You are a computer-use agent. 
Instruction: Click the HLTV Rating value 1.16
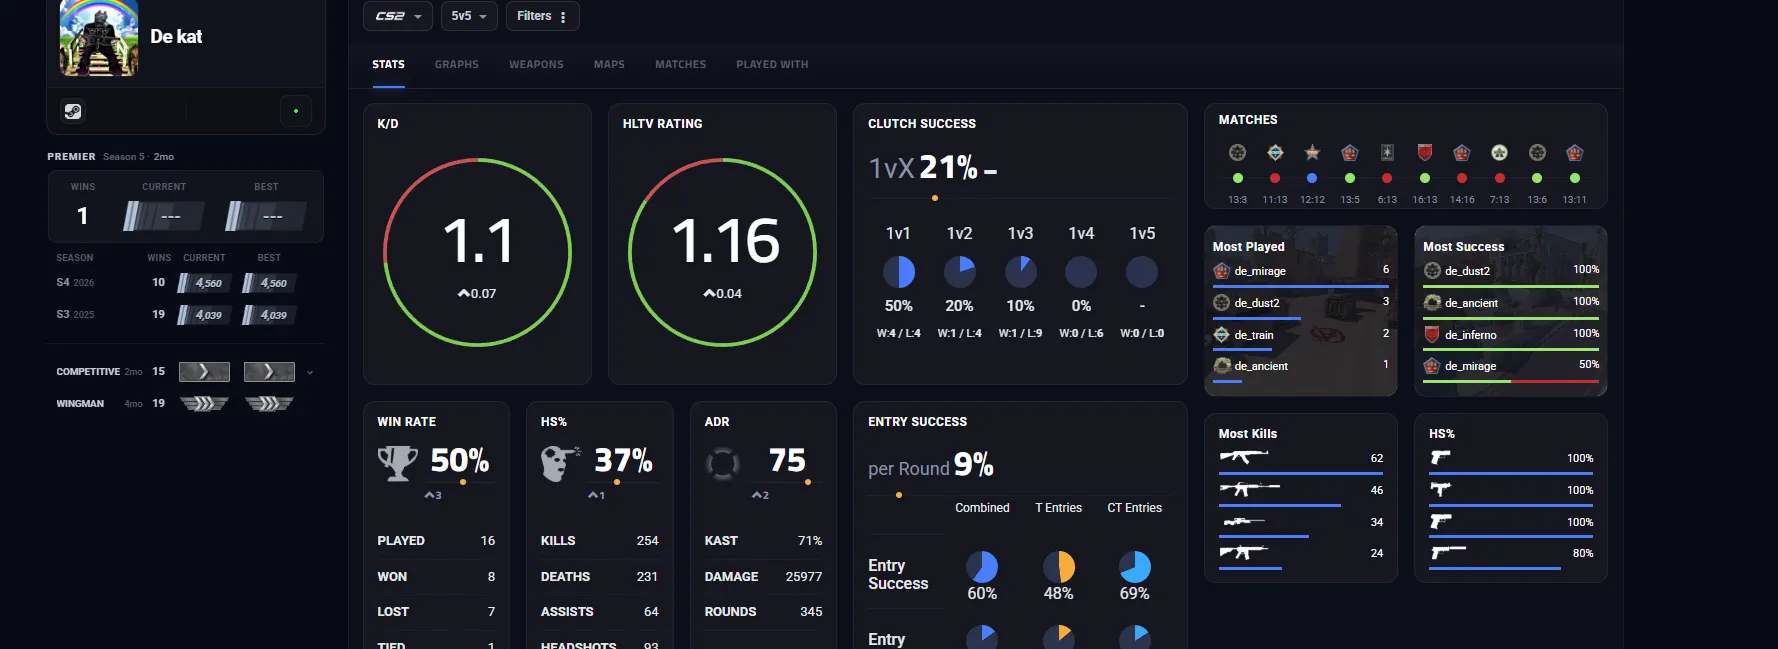pos(725,241)
